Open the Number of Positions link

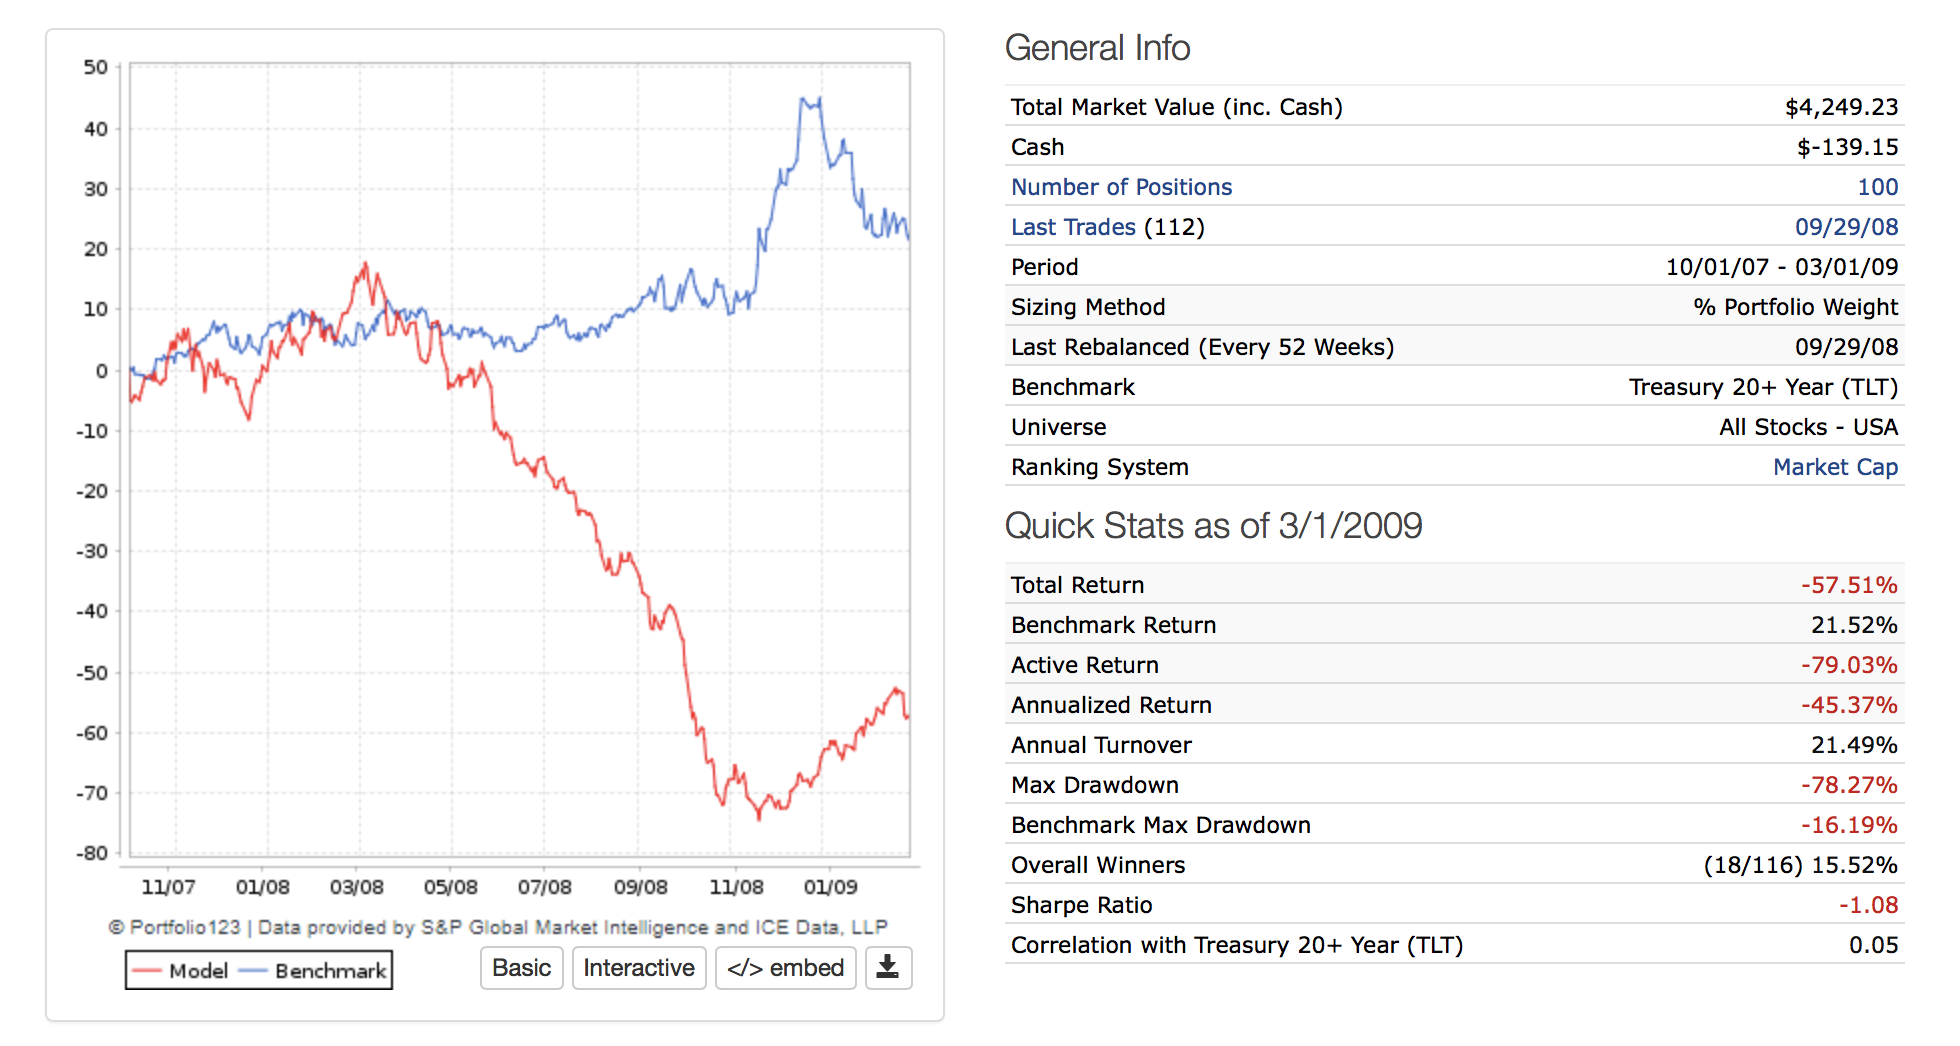1121,187
